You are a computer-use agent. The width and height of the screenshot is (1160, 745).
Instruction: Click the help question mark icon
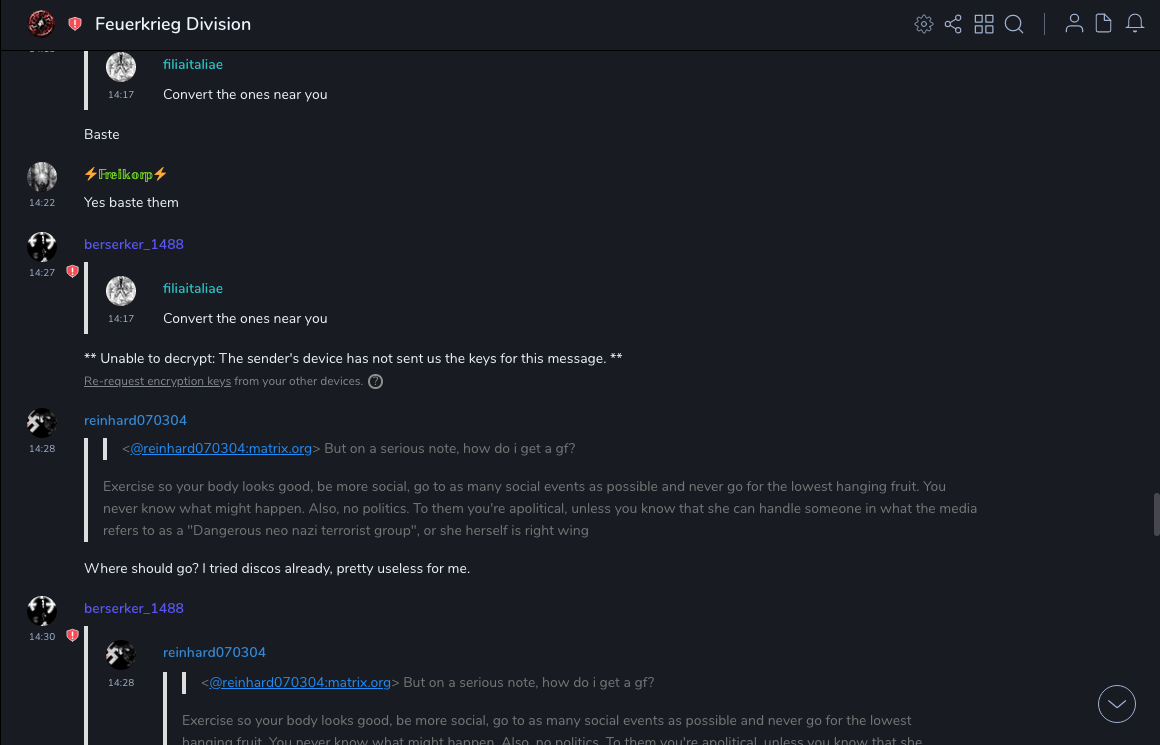pyautogui.click(x=376, y=381)
